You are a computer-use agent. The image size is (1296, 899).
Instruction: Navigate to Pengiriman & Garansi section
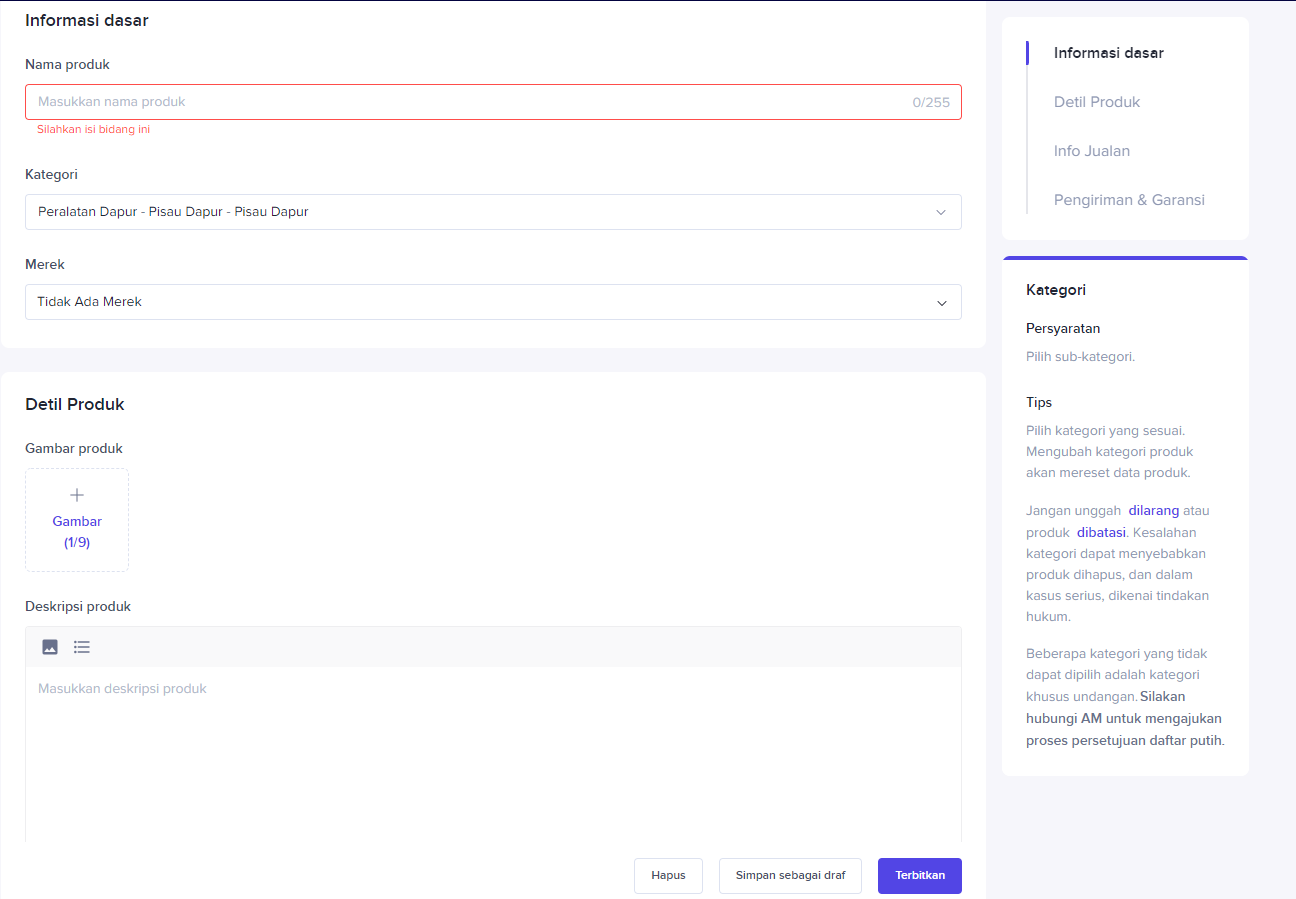(1129, 200)
